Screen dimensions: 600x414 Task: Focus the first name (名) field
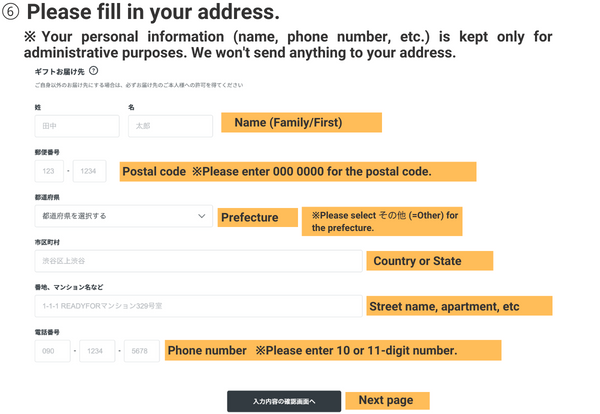[170, 126]
